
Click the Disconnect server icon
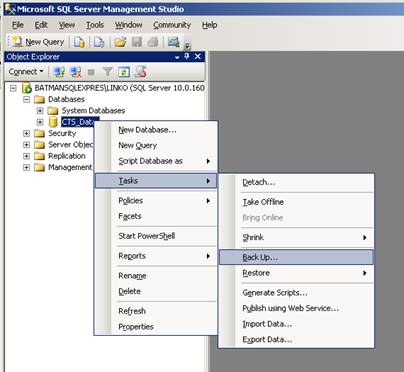[76, 72]
